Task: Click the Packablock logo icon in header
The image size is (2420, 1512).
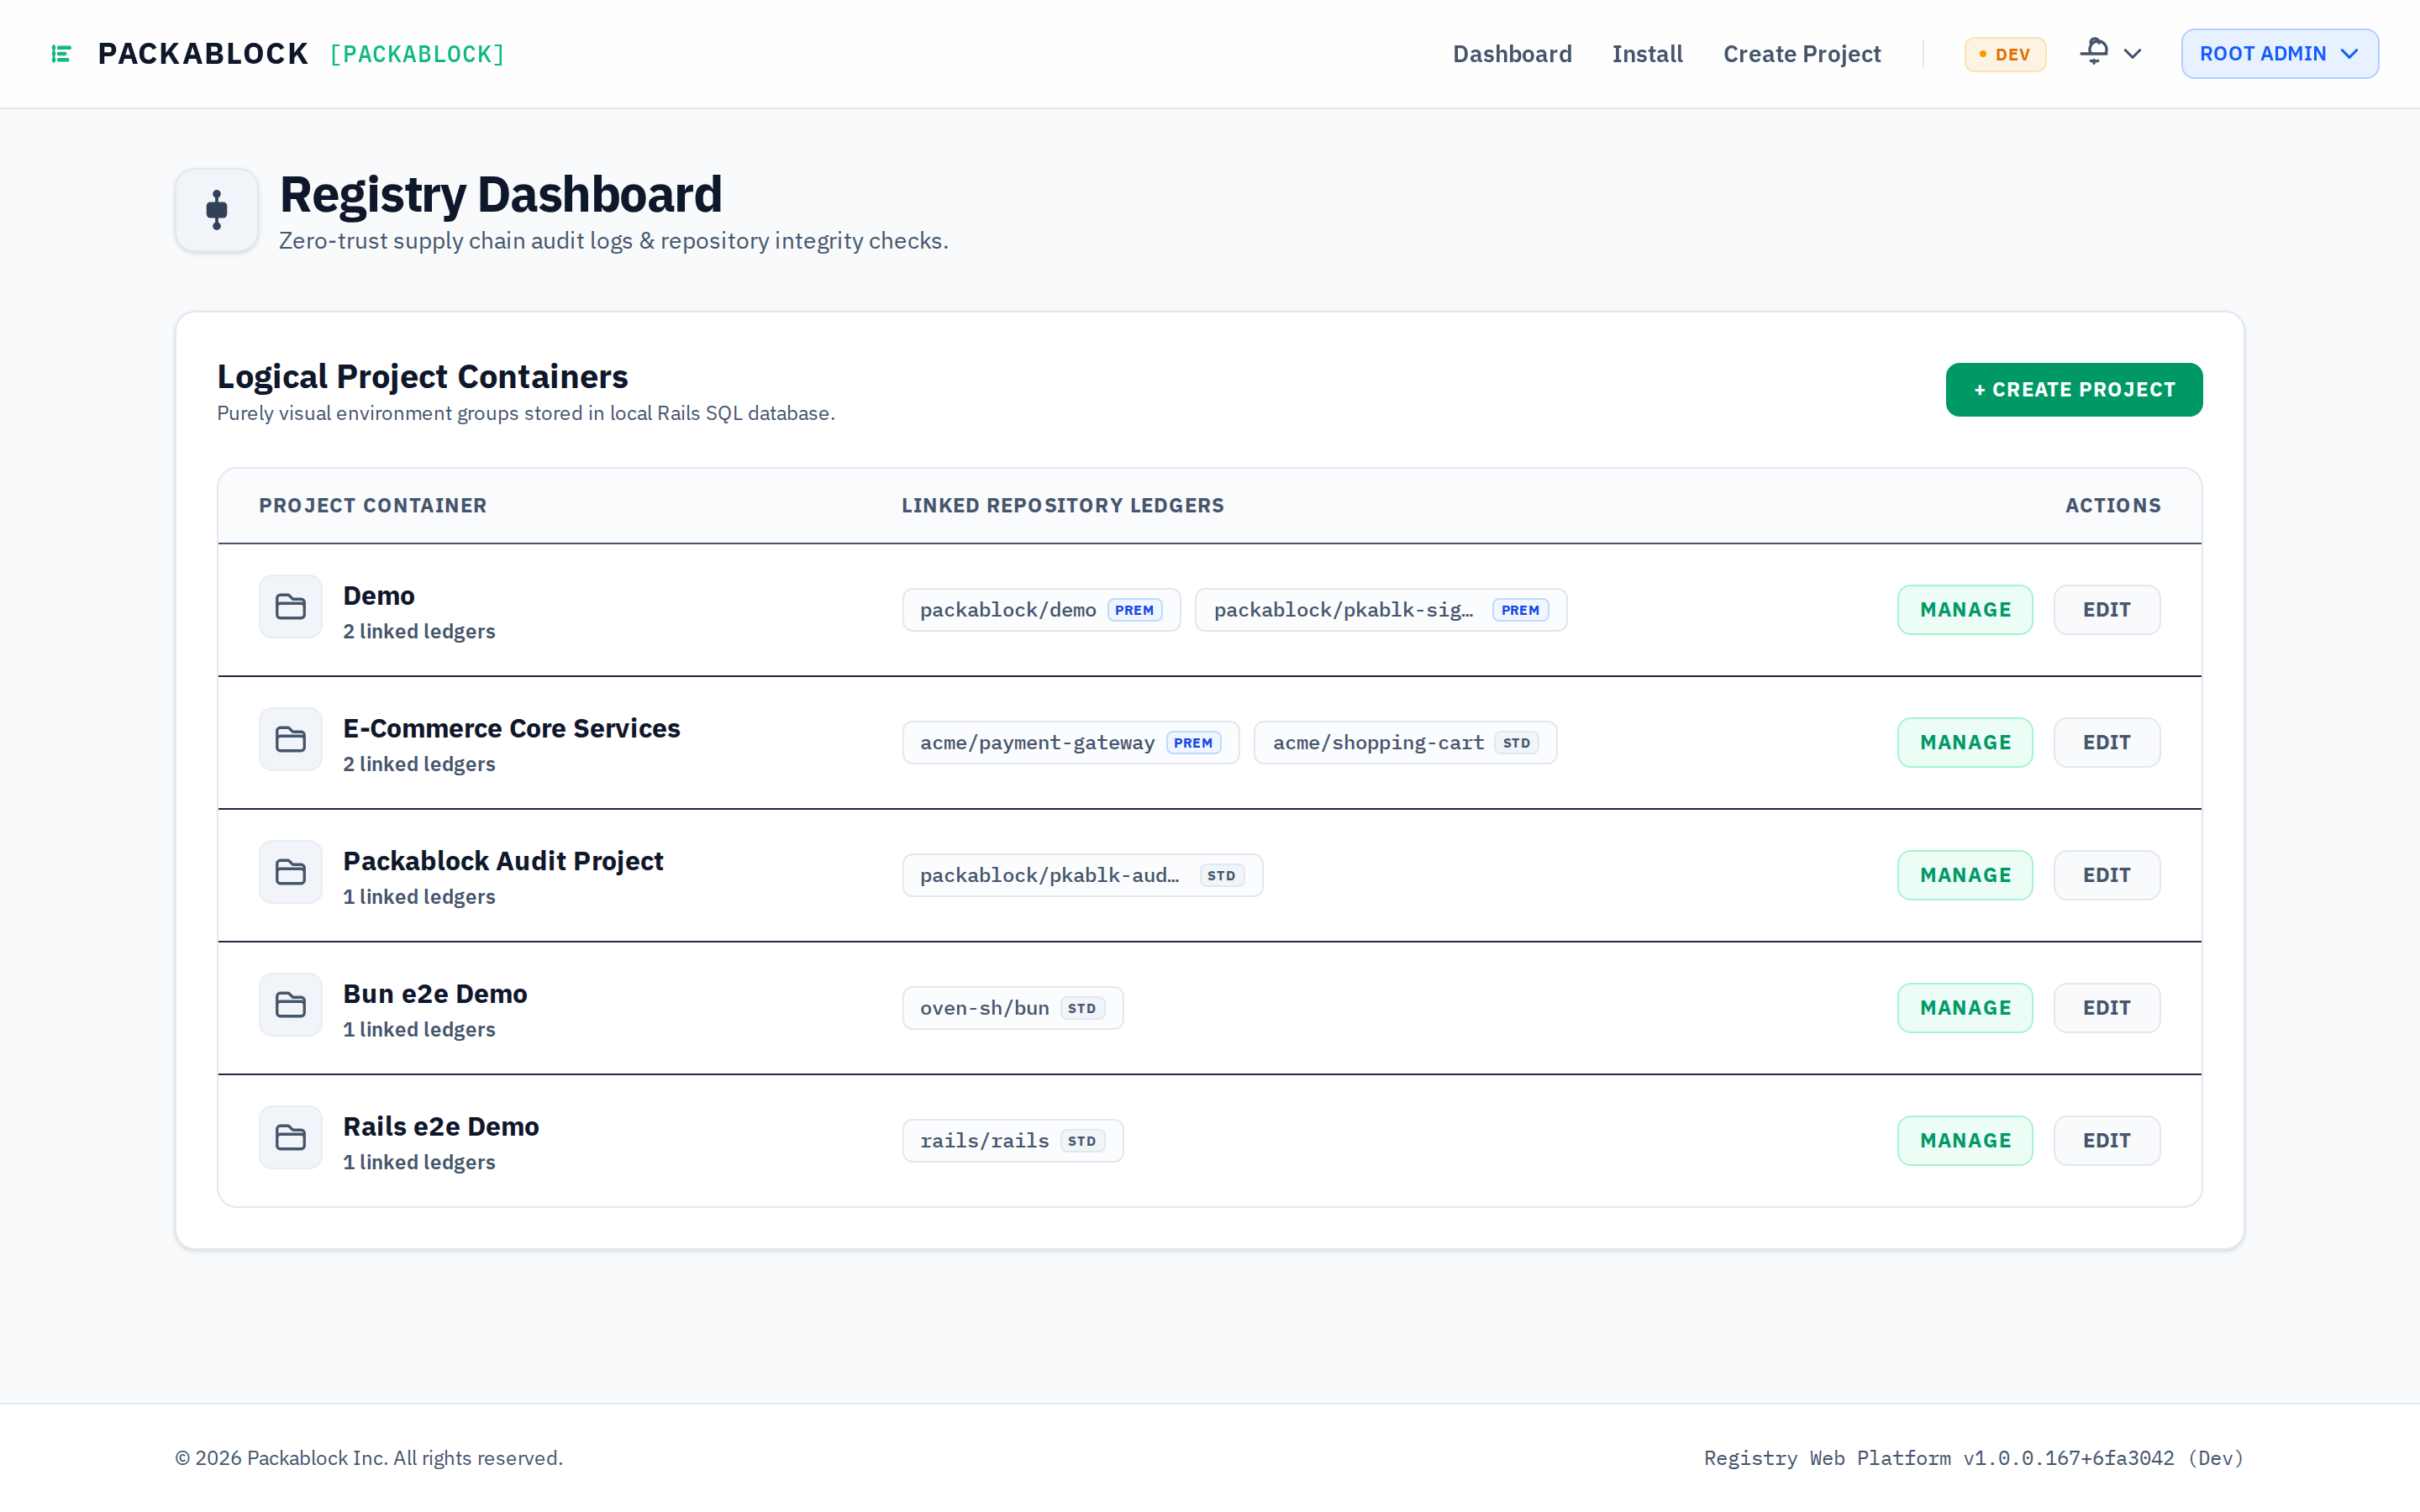Action: click(x=61, y=54)
